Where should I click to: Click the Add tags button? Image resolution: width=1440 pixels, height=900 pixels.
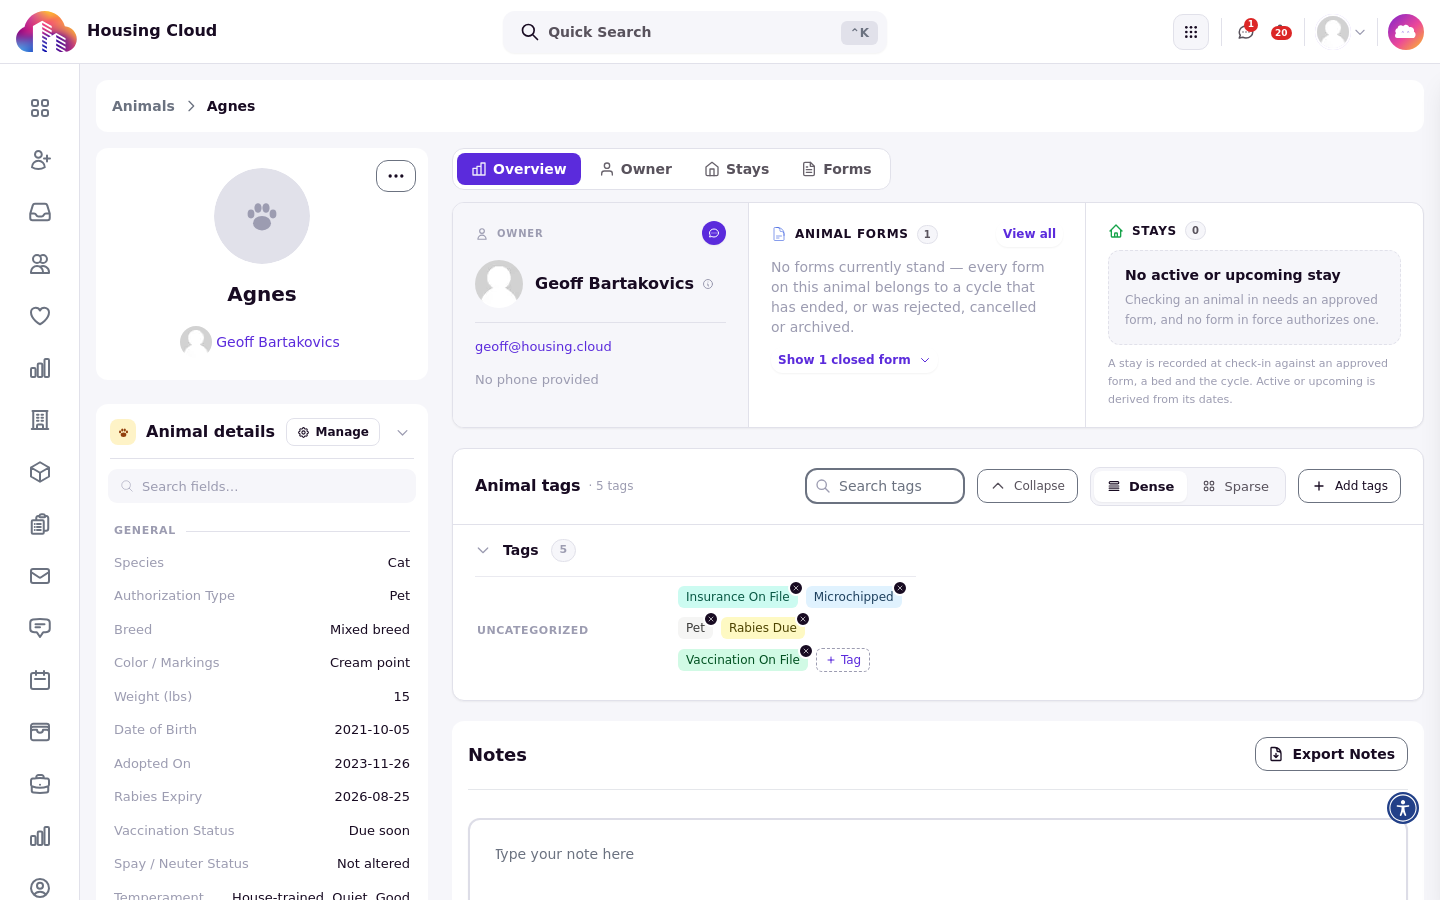(1349, 486)
